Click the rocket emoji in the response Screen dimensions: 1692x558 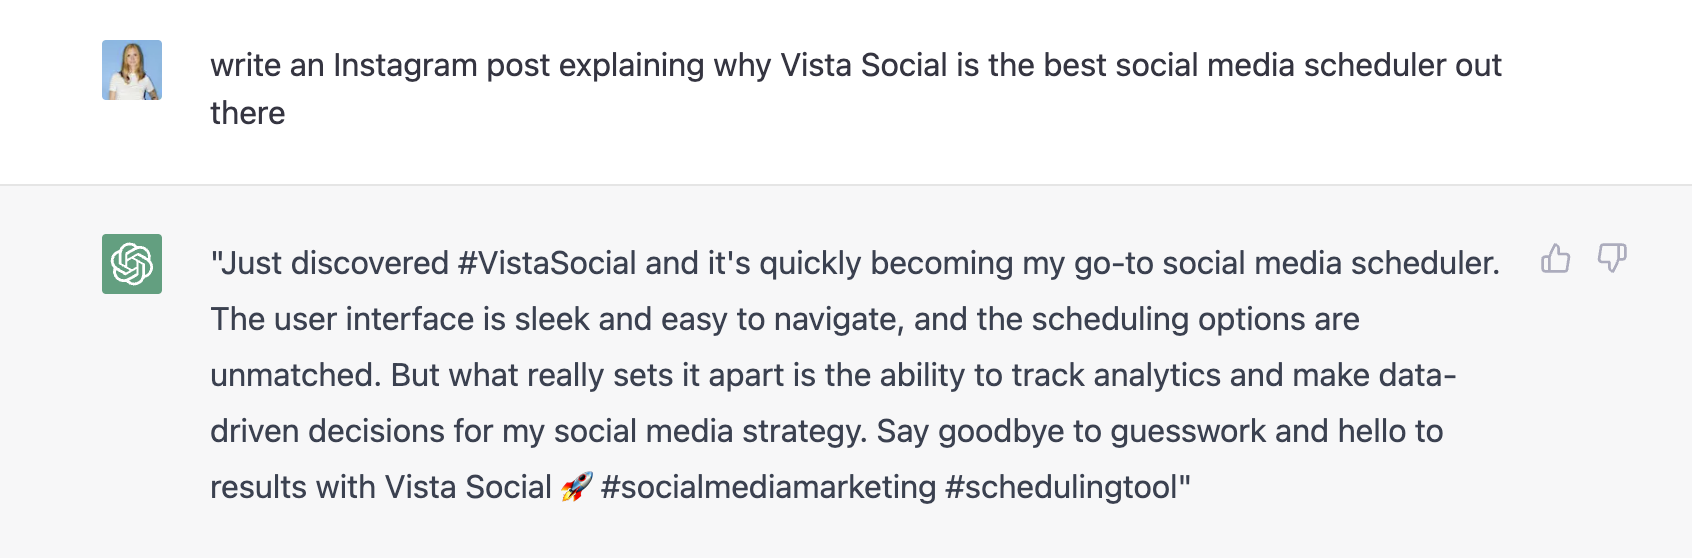point(577,487)
